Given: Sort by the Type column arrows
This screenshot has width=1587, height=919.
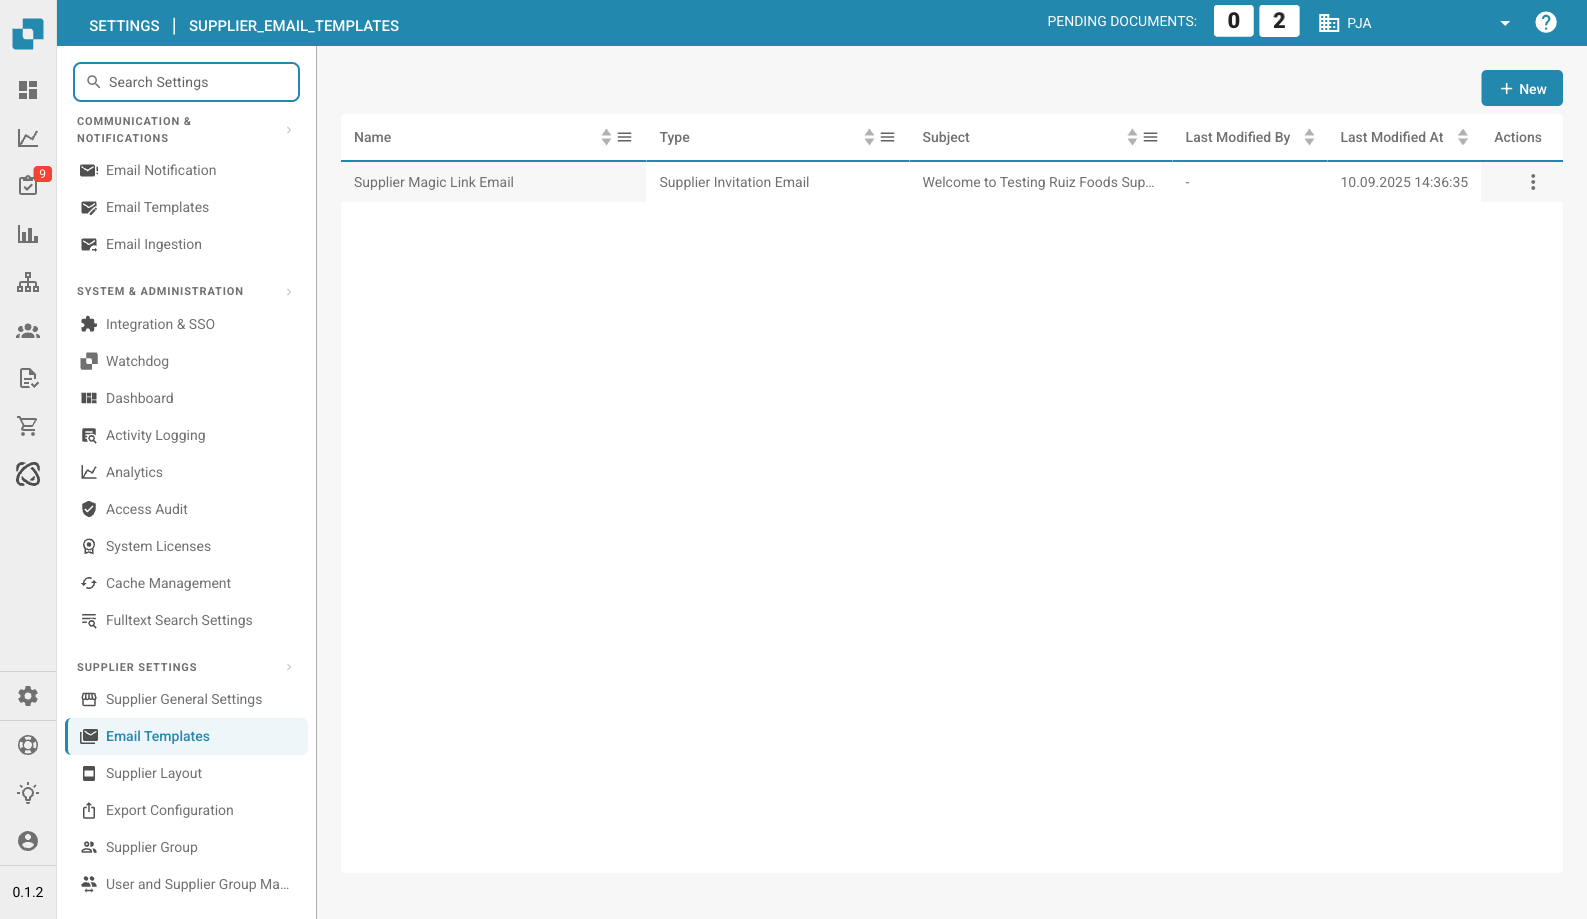Looking at the screenshot, I should tap(869, 137).
